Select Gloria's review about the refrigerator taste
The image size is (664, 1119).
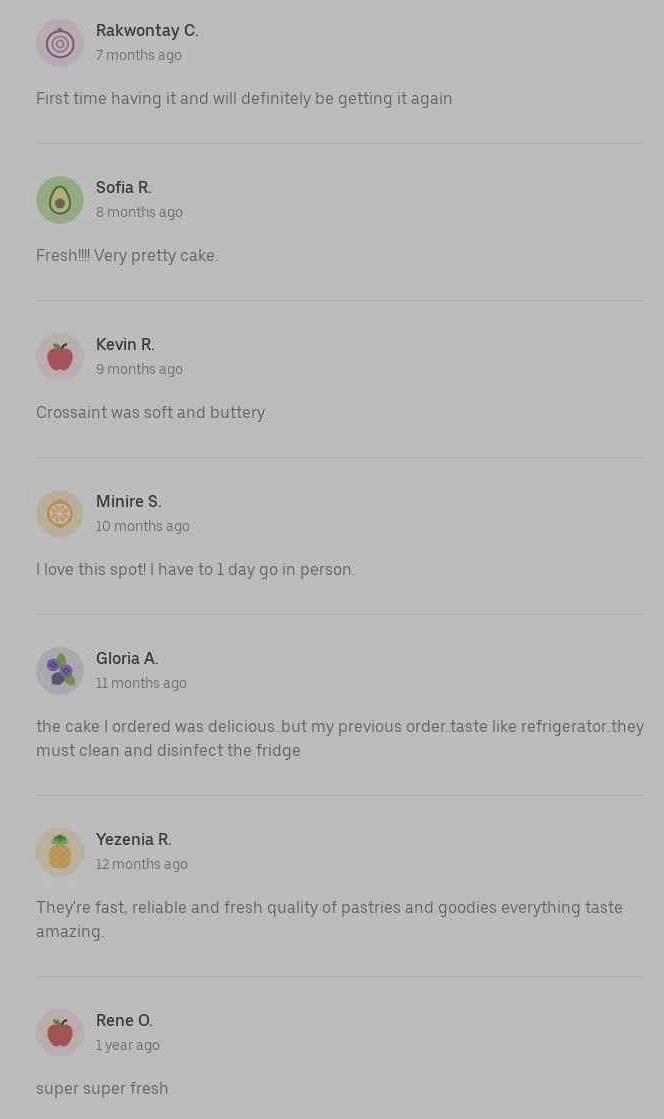[x=340, y=738]
